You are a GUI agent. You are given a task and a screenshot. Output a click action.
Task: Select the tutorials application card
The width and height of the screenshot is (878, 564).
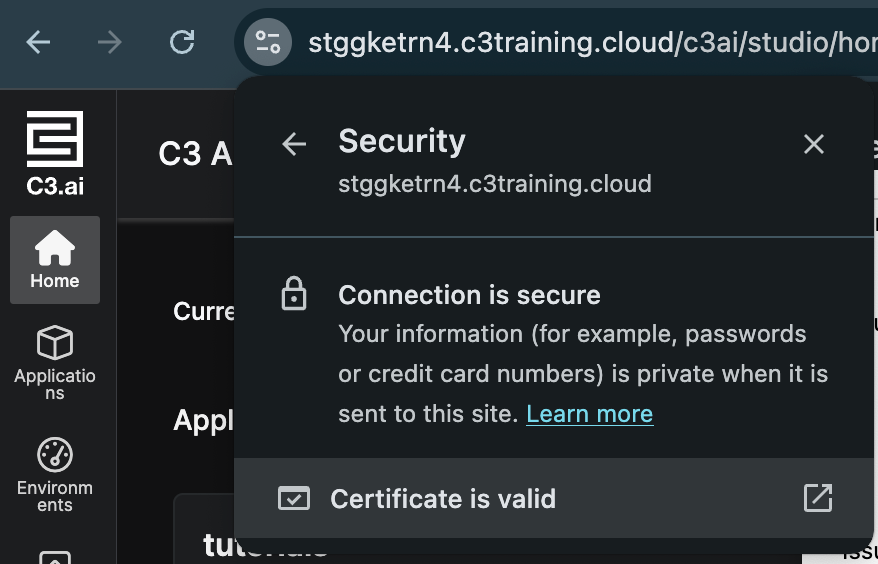point(205,545)
